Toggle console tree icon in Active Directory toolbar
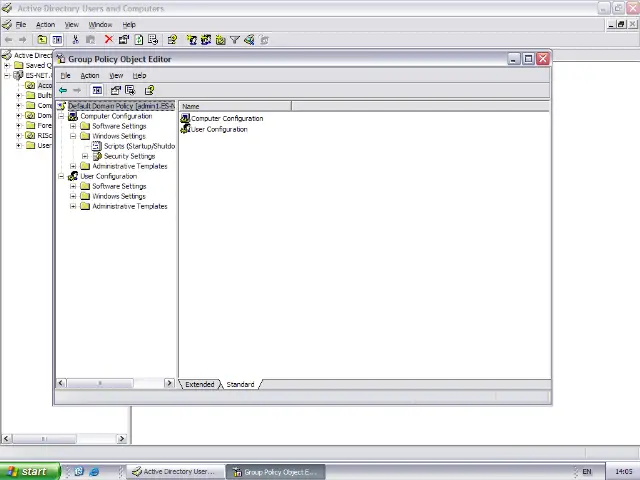 point(57,40)
